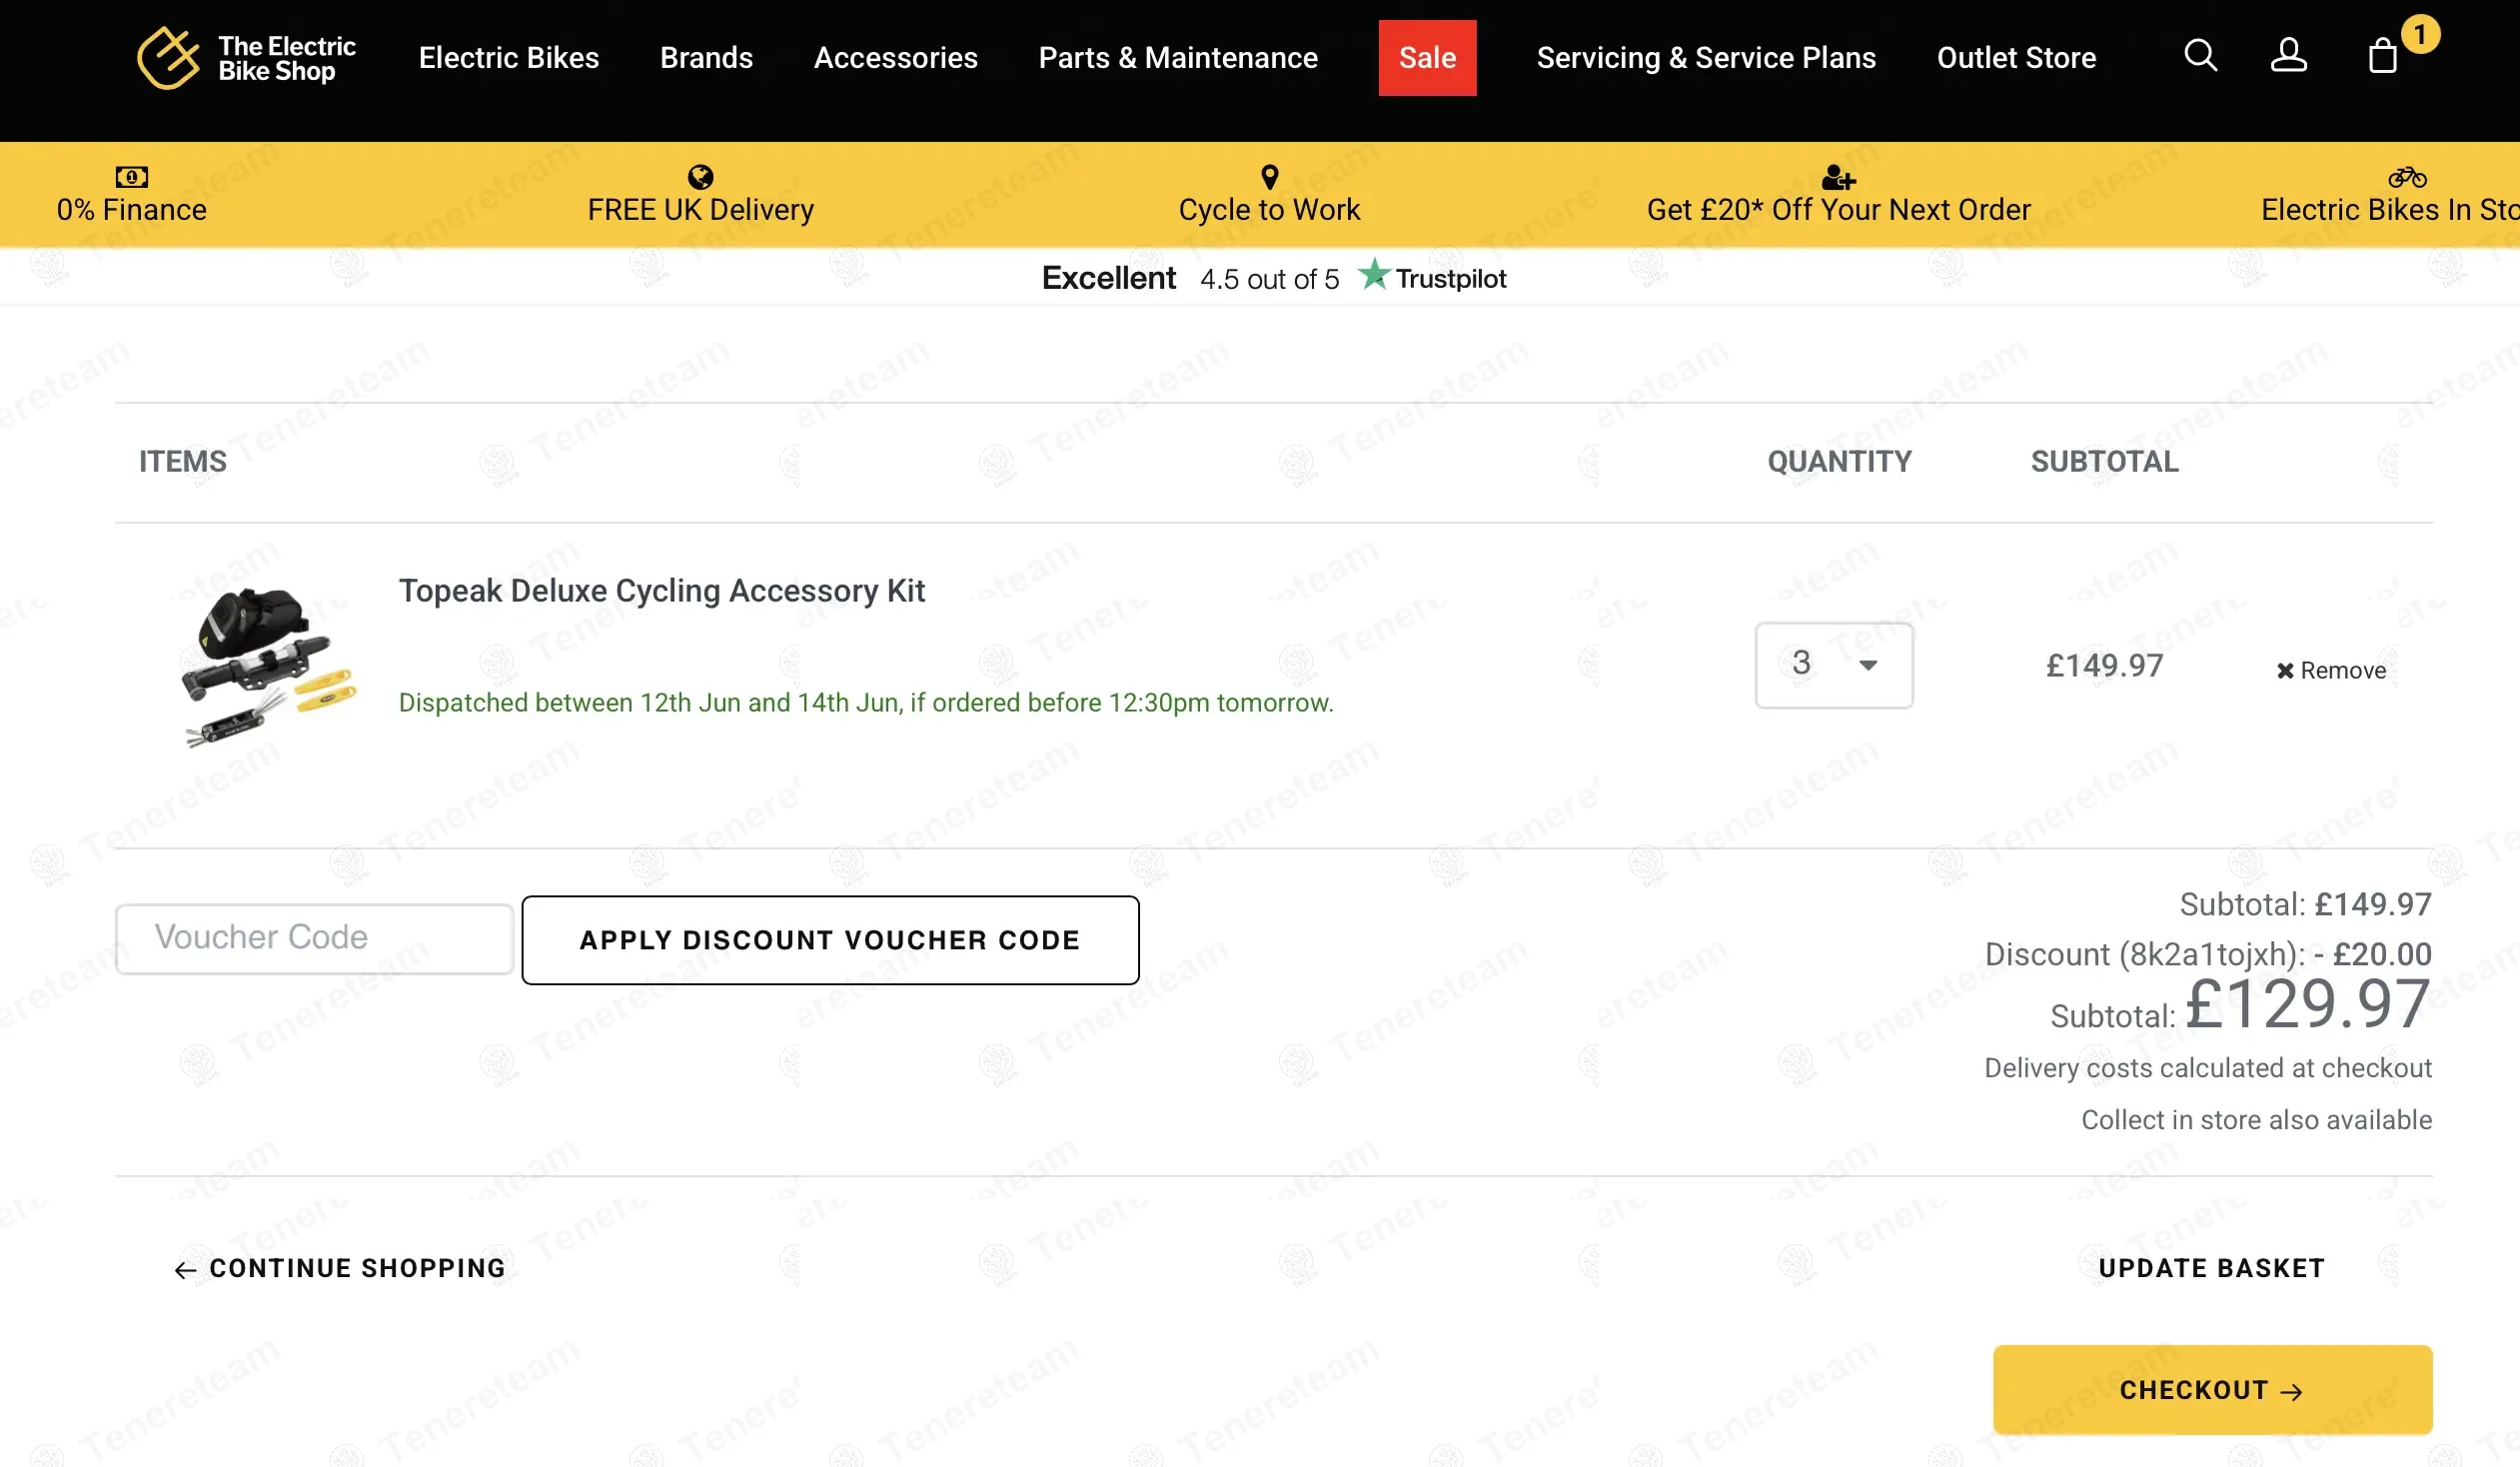Click the Get £20 Off person-plus icon
The width and height of the screenshot is (2520, 1467).
click(1838, 178)
